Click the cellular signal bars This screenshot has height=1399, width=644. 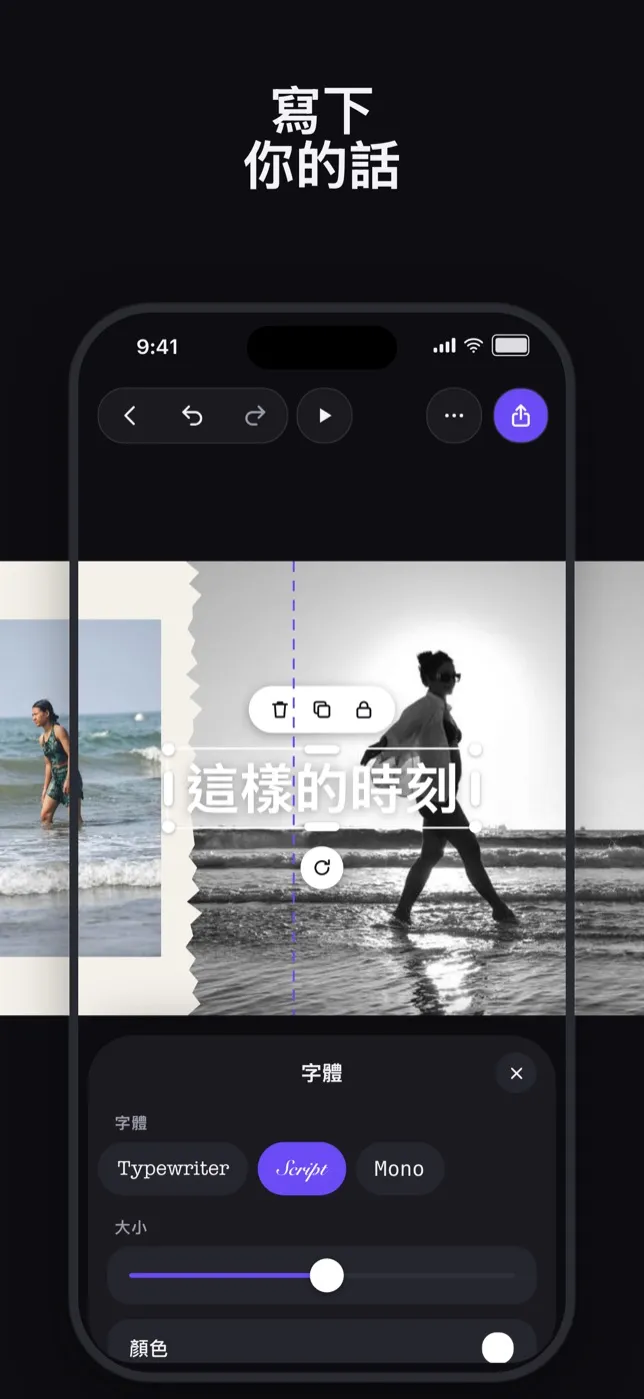444,346
